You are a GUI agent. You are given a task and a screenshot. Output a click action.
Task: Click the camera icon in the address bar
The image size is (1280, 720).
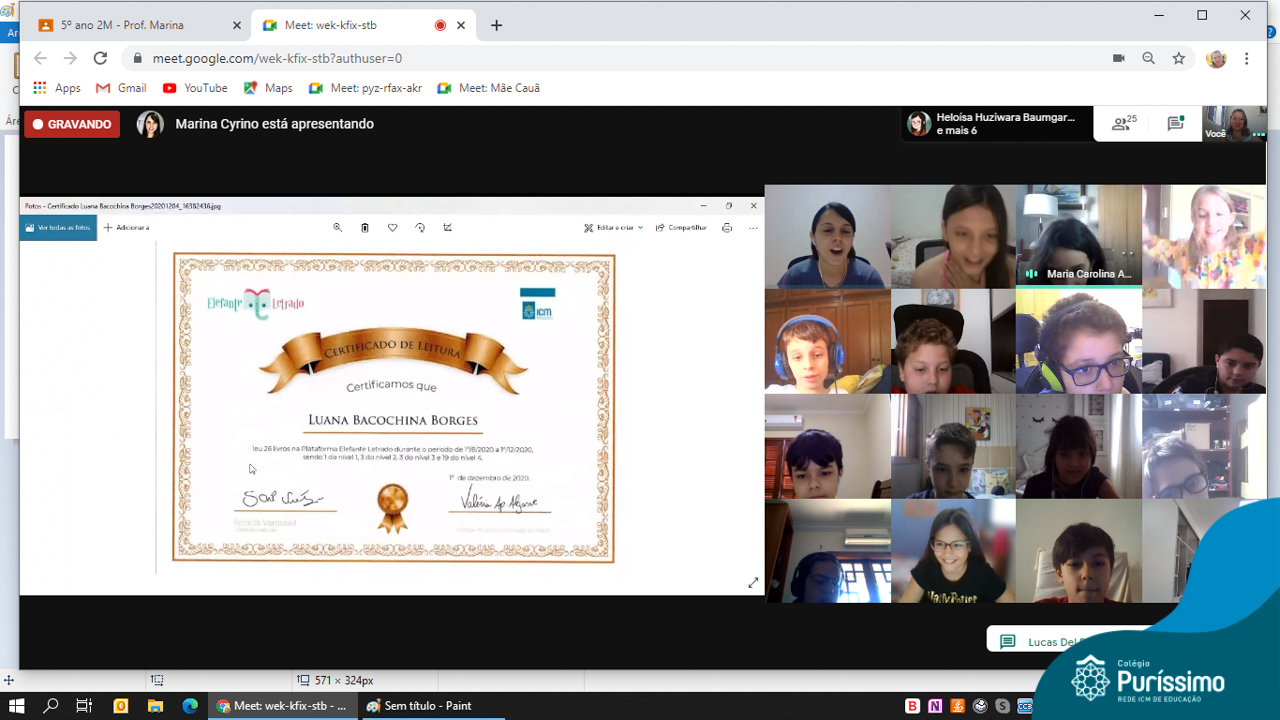tap(1118, 59)
